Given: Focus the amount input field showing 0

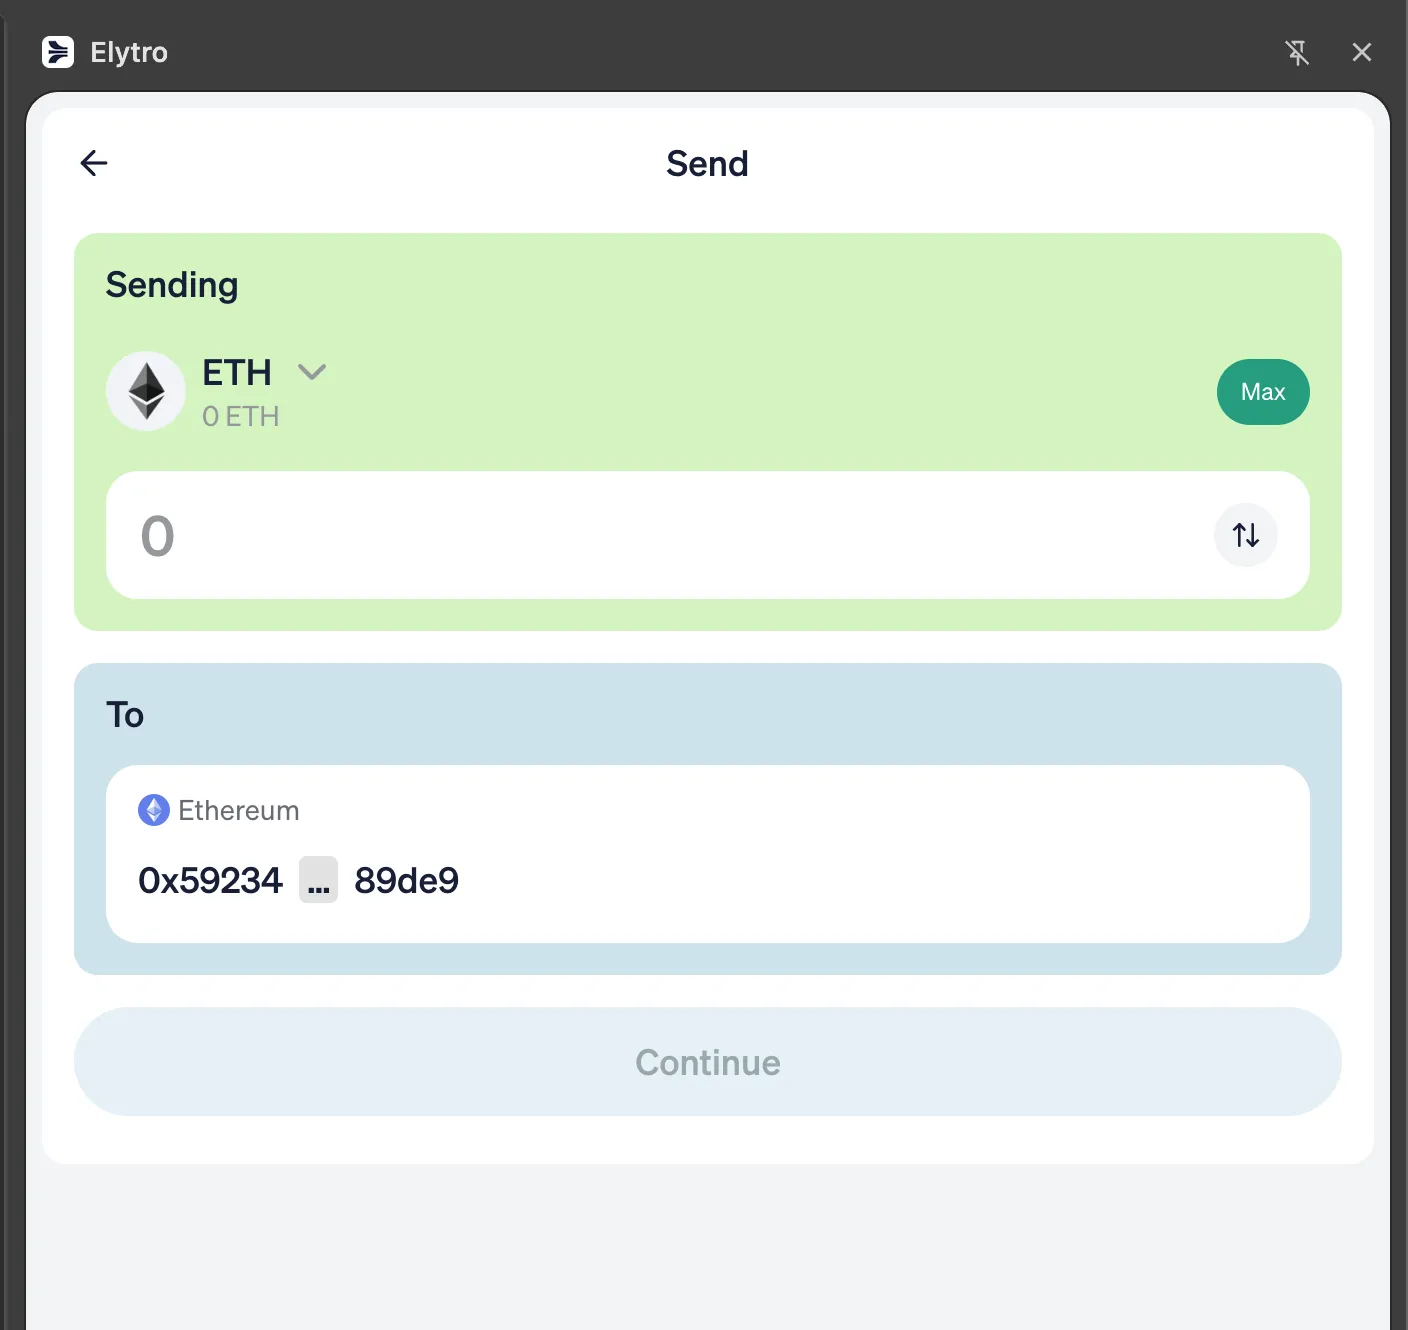Looking at the screenshot, I should click(x=600, y=535).
